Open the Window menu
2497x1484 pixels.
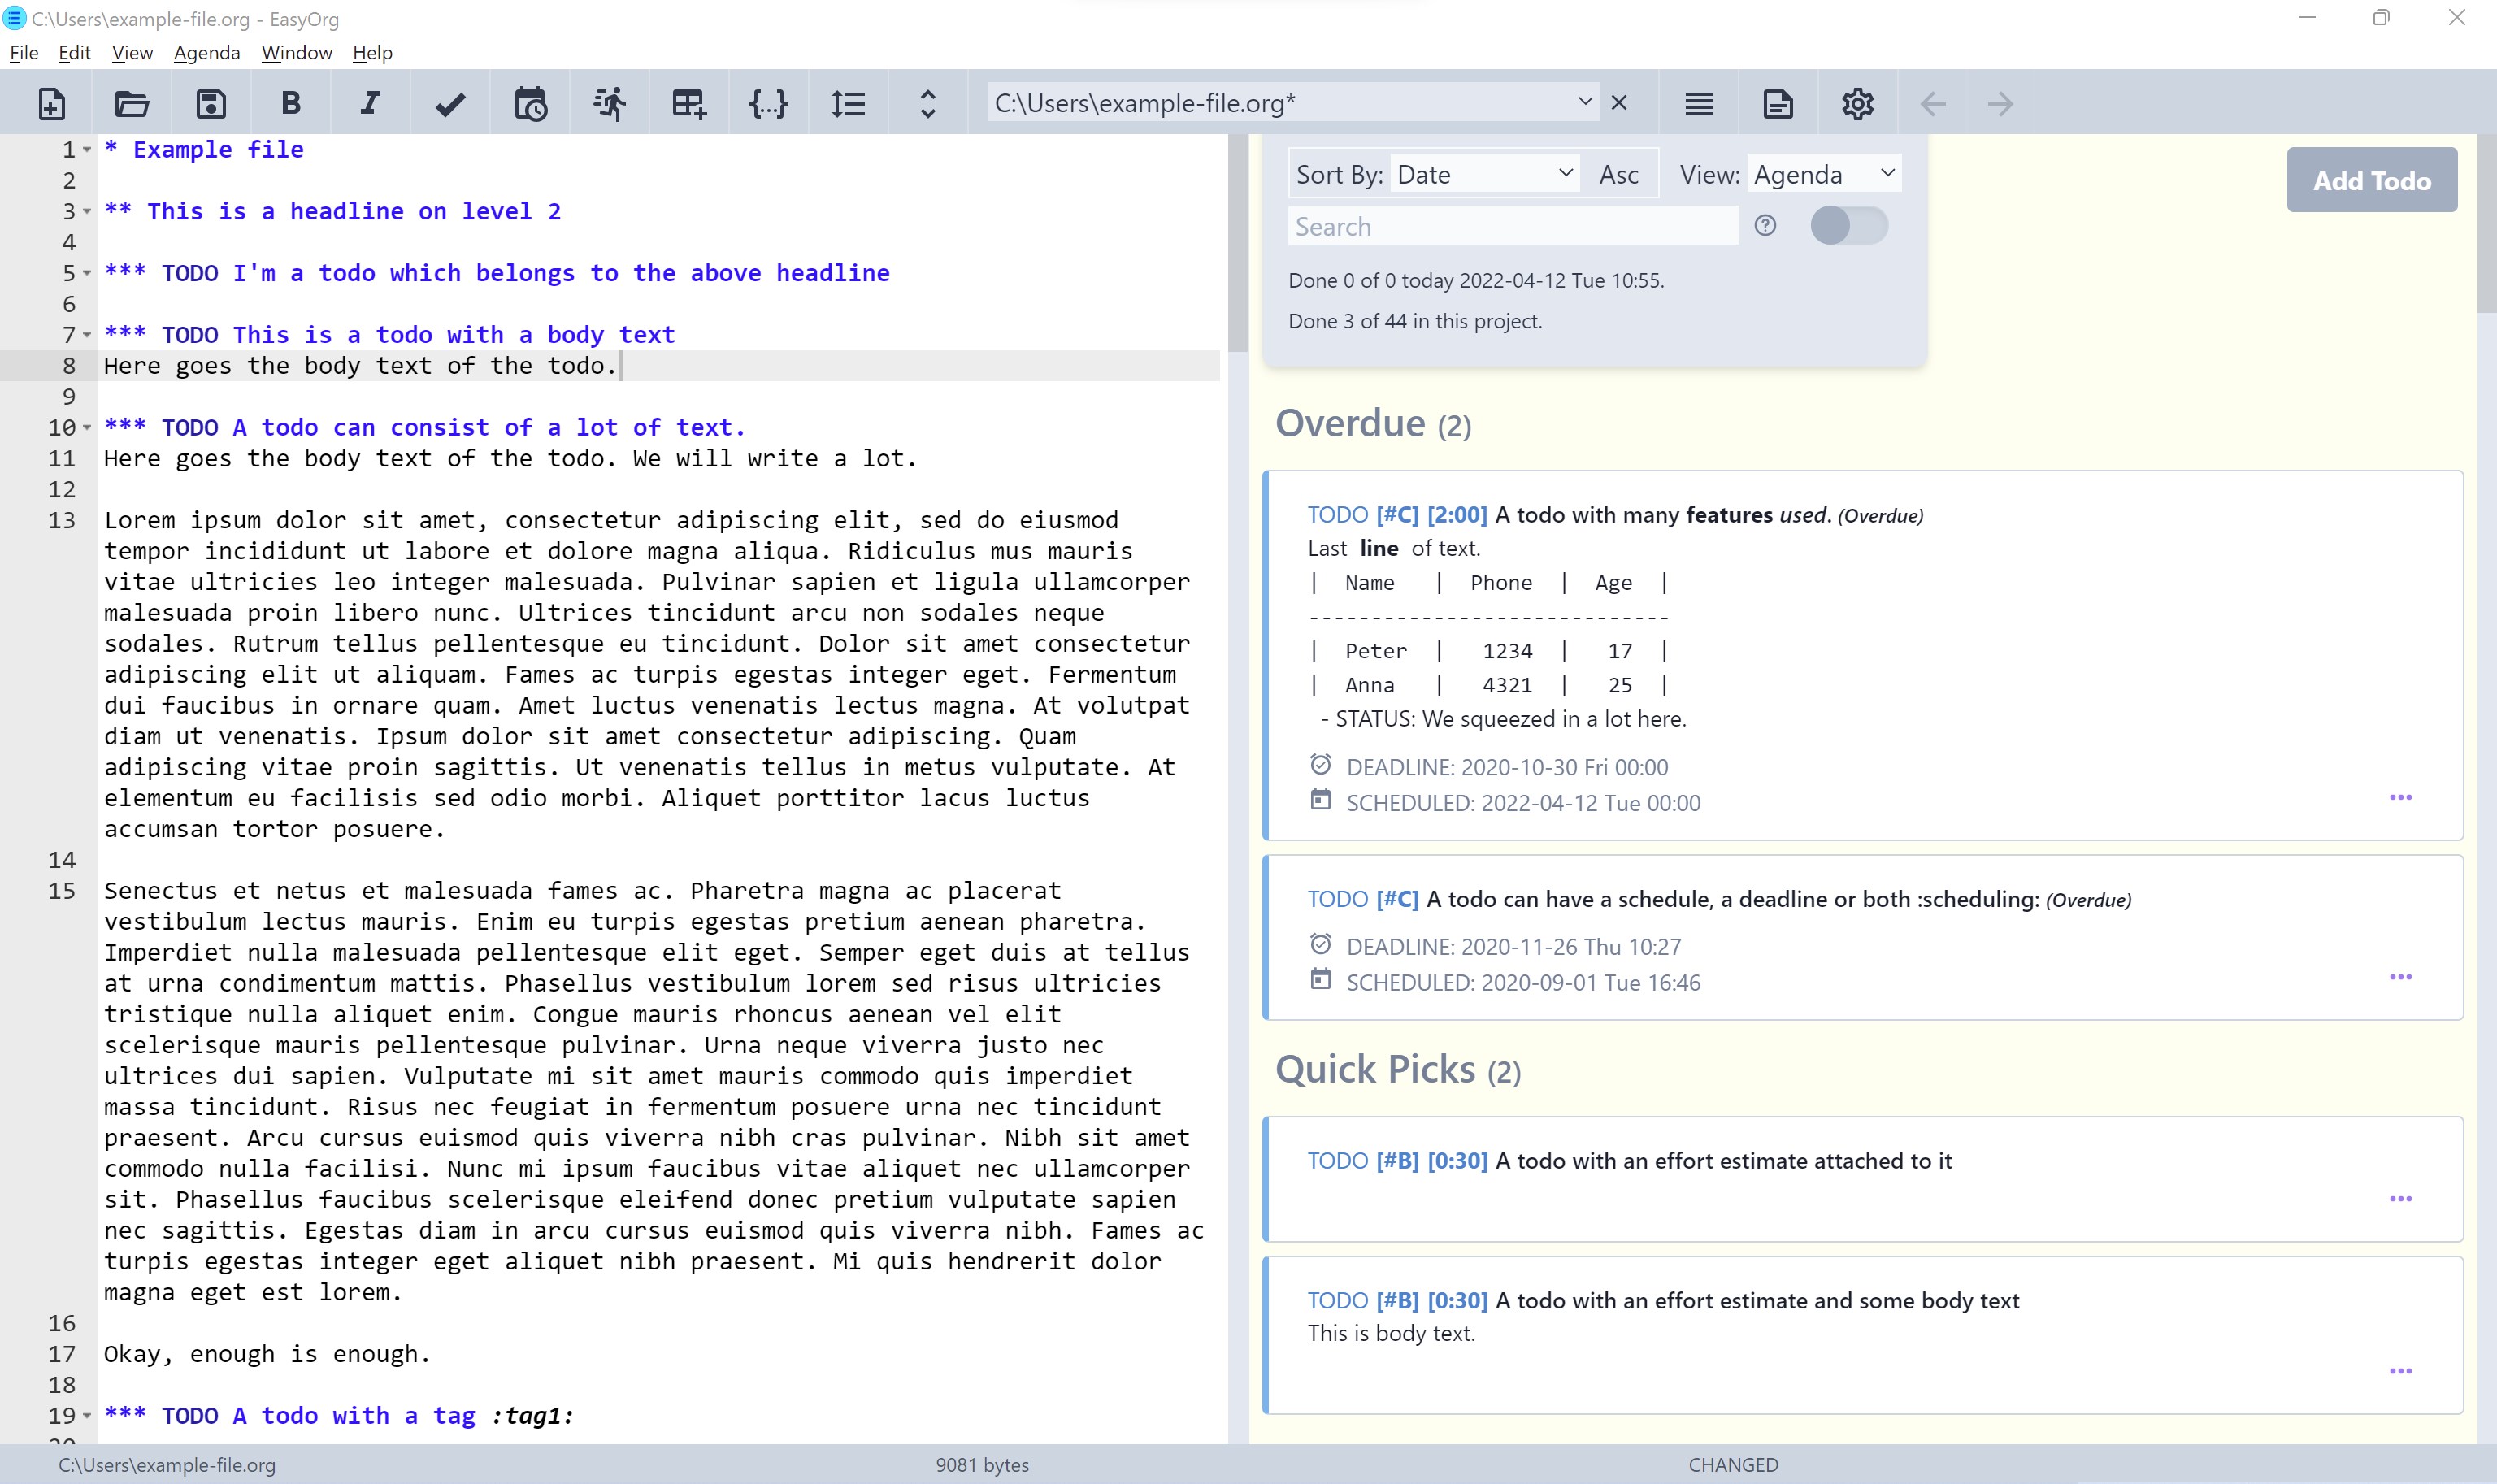click(x=297, y=53)
